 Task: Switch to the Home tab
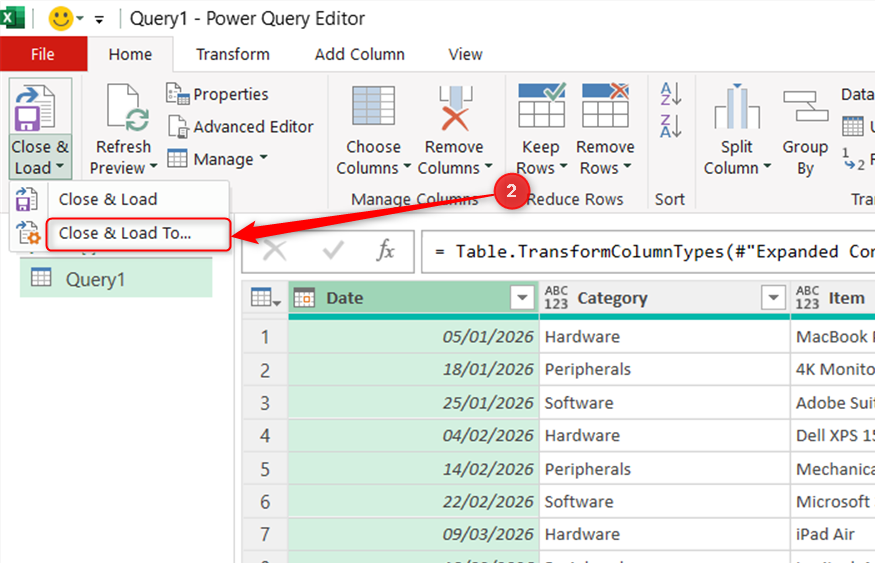[130, 54]
